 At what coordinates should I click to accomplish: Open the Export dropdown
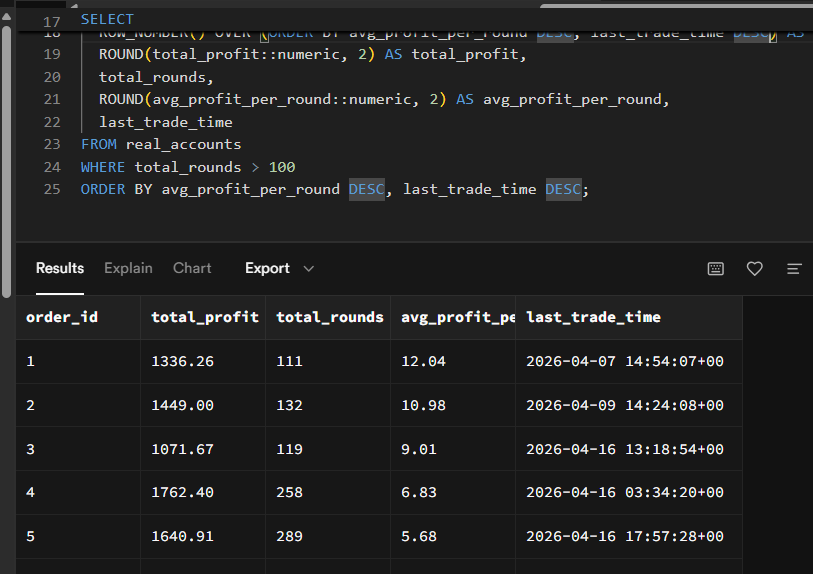[267, 268]
